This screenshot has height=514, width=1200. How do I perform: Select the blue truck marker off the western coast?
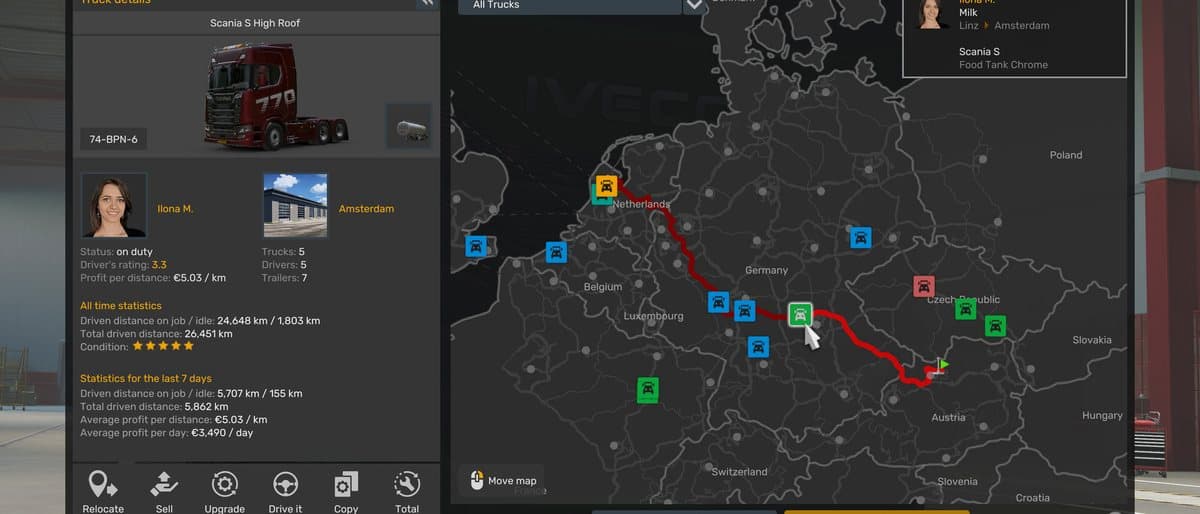477,246
